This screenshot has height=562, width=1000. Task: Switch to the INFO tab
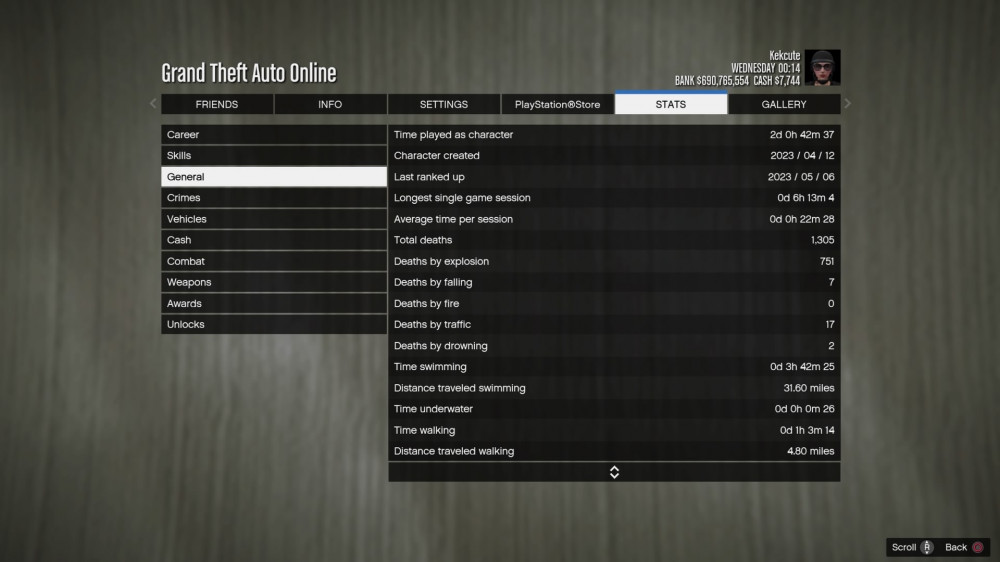coord(330,104)
